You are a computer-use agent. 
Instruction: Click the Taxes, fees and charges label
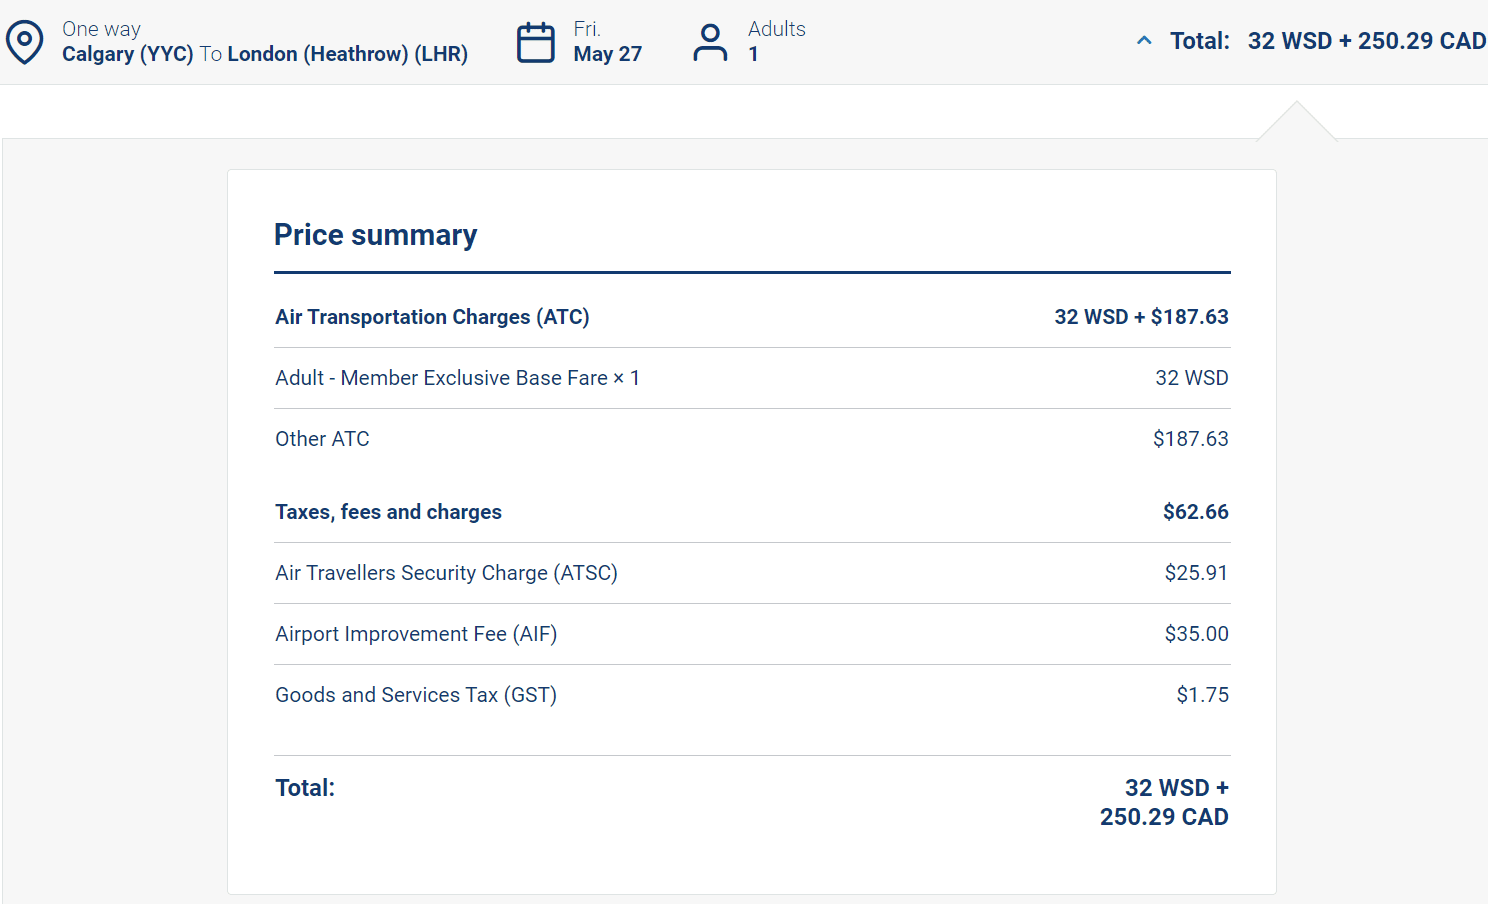pyautogui.click(x=388, y=512)
